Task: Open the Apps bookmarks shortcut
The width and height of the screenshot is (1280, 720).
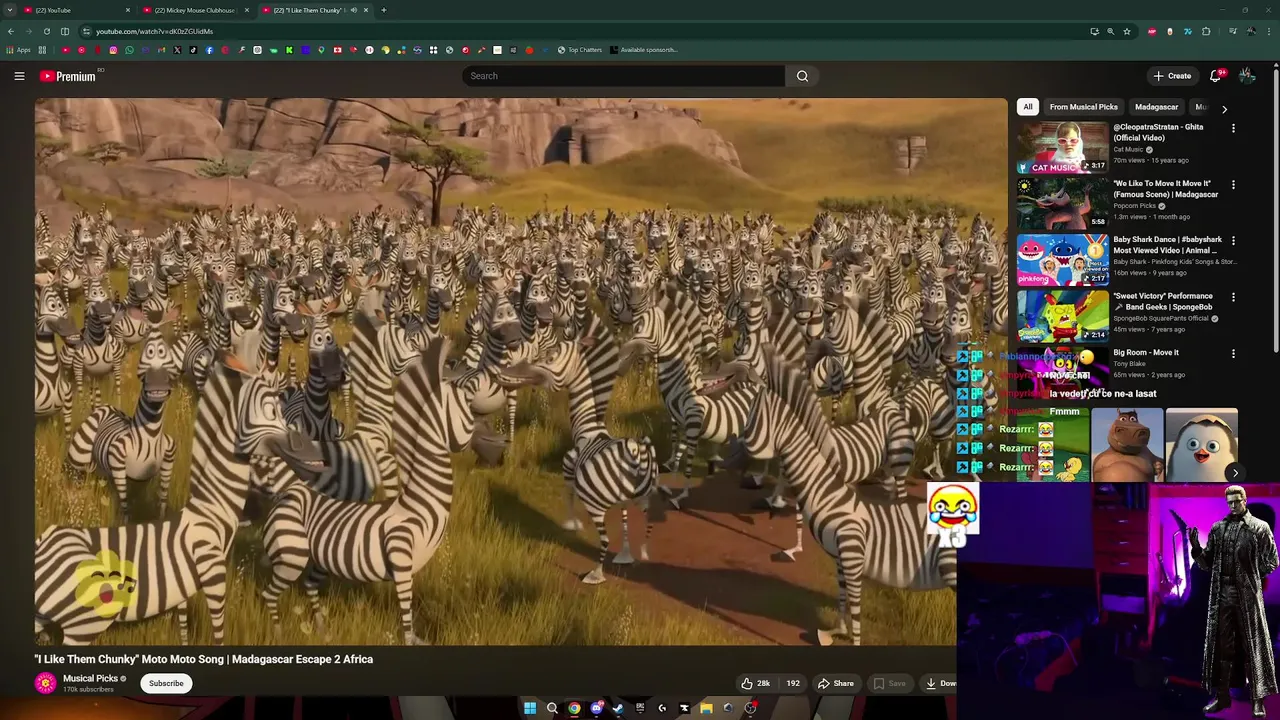Action: [18, 50]
